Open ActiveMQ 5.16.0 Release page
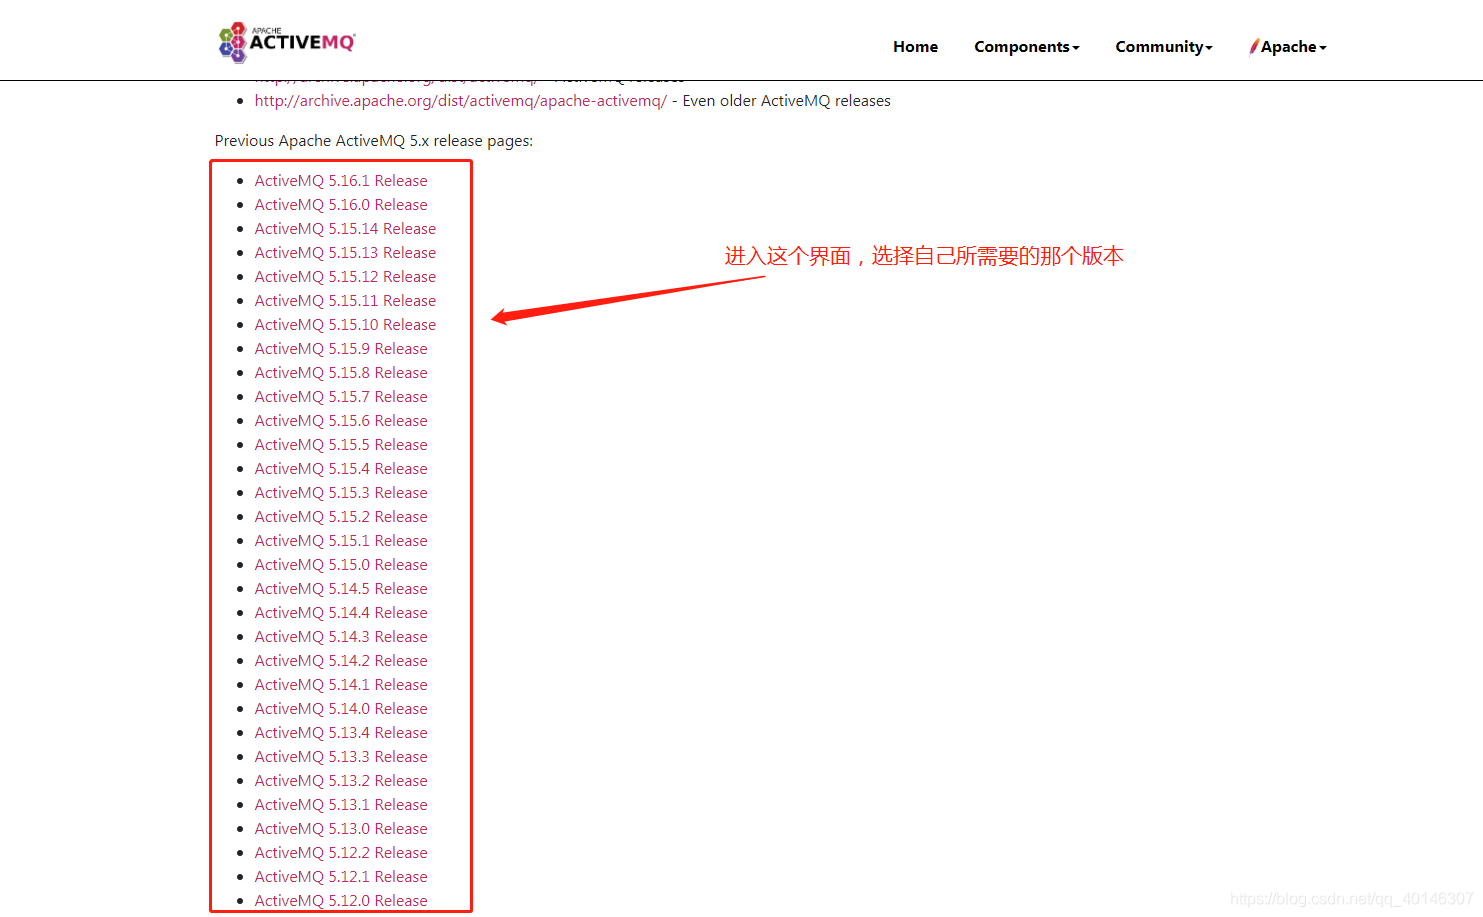This screenshot has width=1483, height=917. click(341, 205)
